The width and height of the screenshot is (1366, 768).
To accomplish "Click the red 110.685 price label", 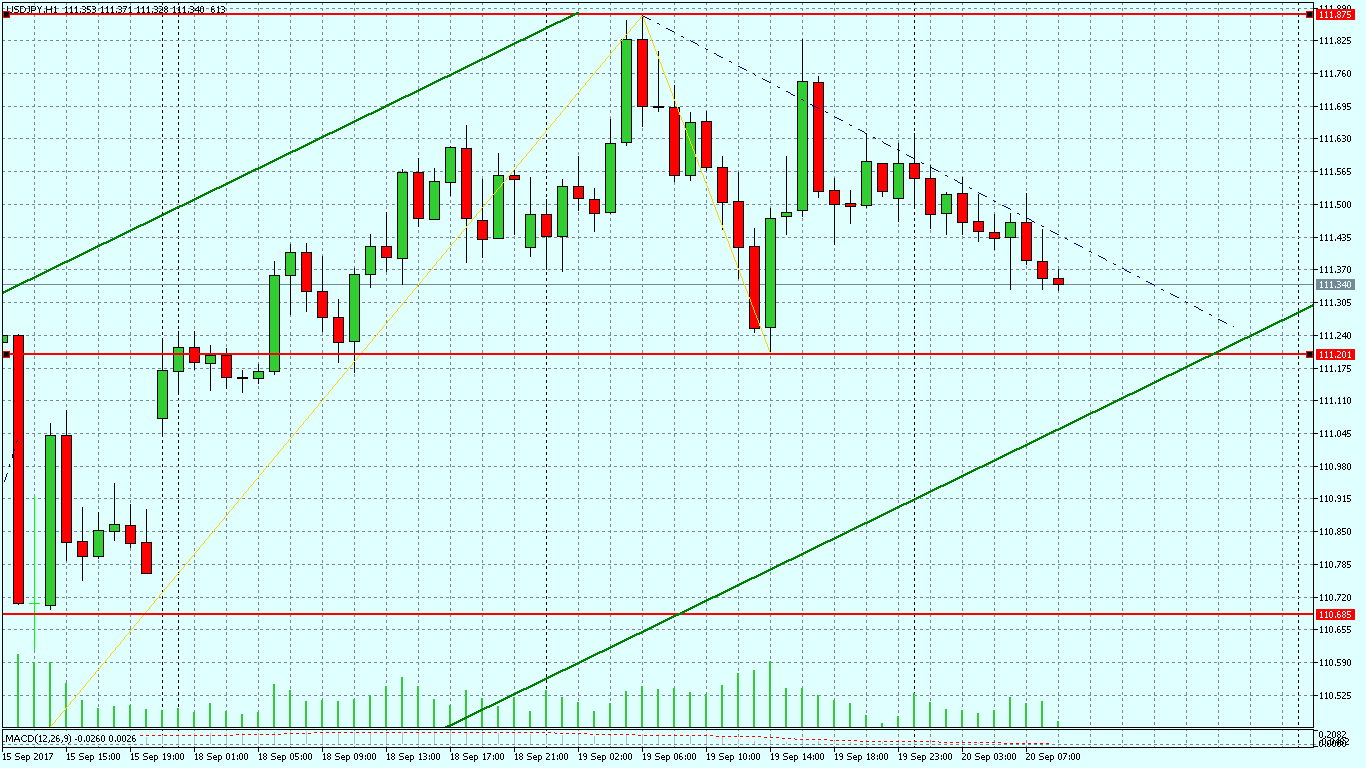I will tap(1335, 614).
